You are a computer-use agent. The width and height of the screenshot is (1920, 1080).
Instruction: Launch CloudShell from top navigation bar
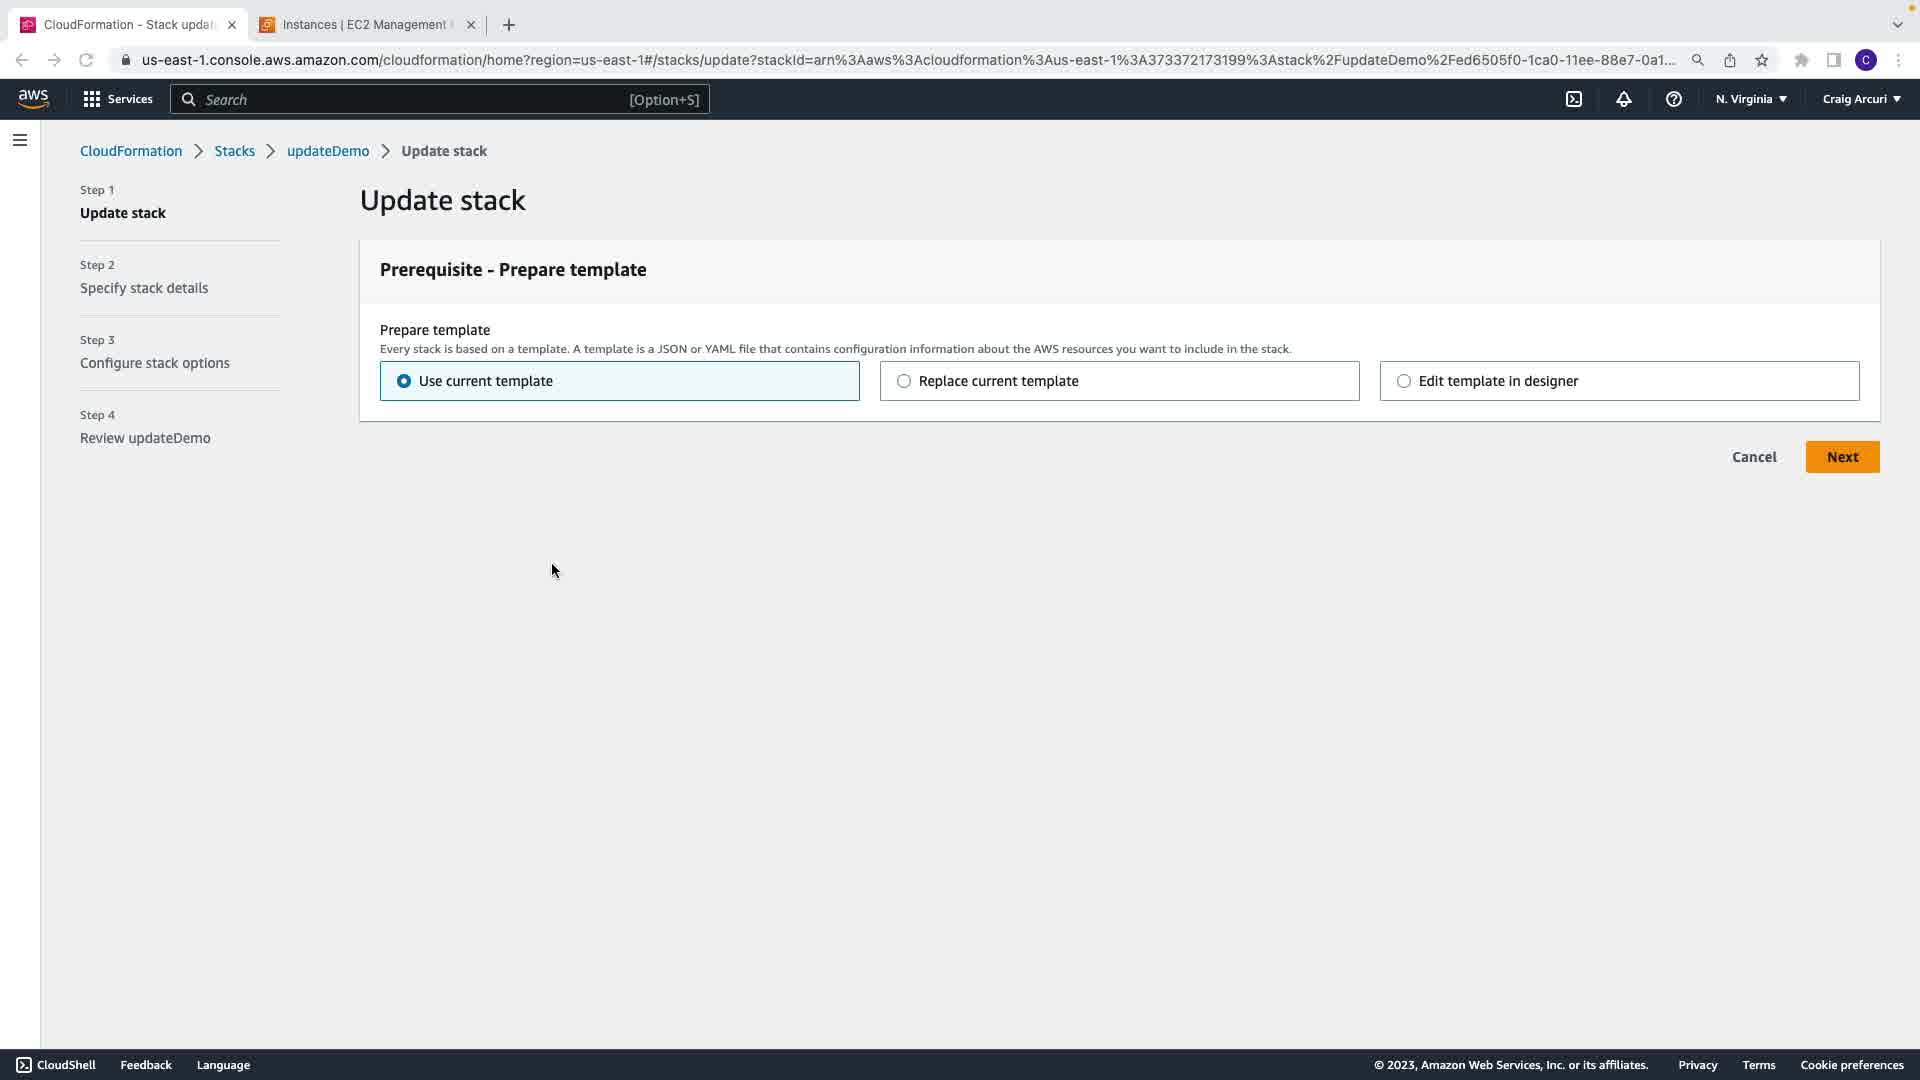pos(1573,99)
